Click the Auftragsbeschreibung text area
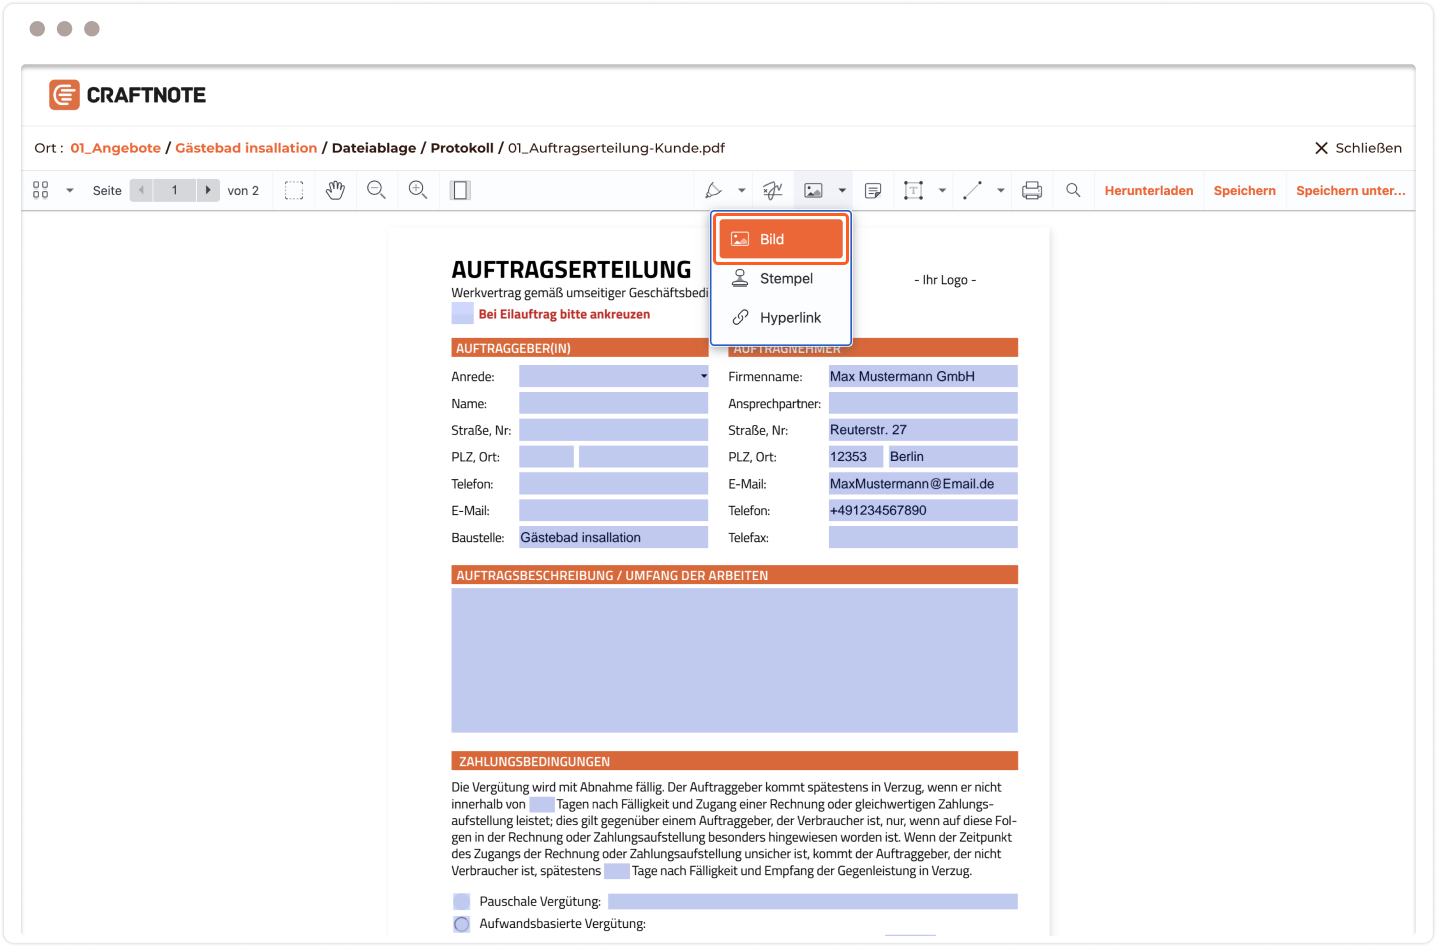Screen dimensions: 1437x947 734,660
